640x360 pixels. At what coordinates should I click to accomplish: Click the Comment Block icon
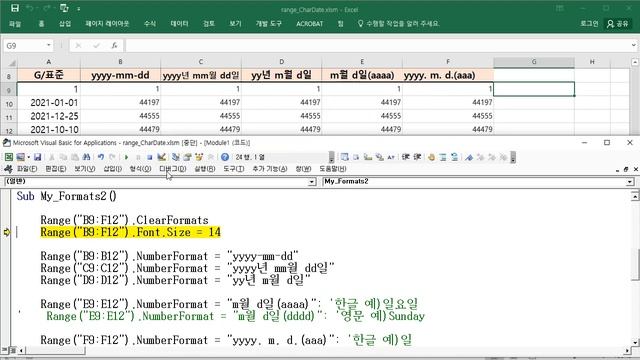(x=443, y=157)
